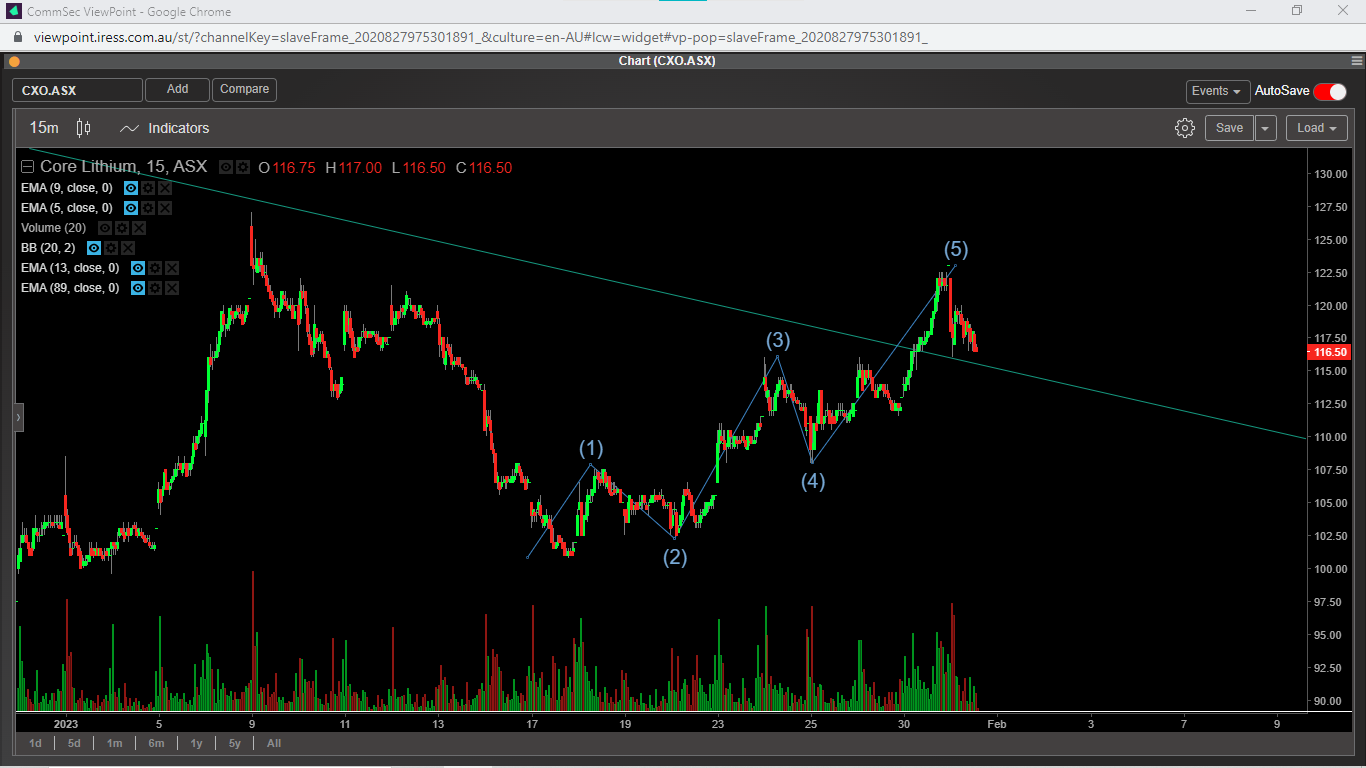Click the browser address bar URL

tap(480, 37)
